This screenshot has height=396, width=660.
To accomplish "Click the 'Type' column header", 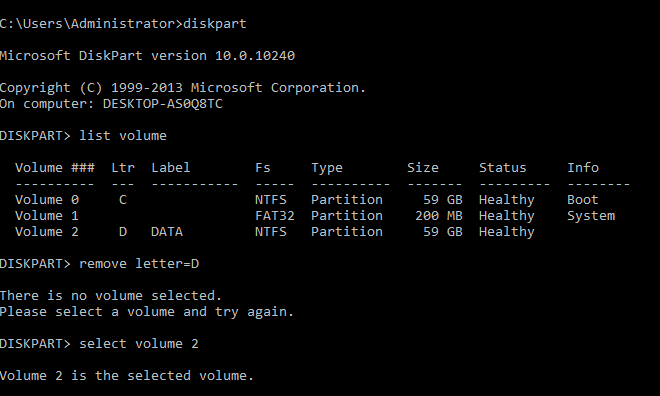I will coord(327,168).
